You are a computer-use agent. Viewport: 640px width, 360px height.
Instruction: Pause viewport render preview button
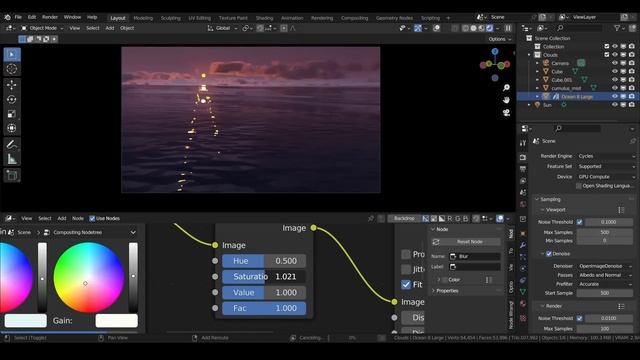coord(508,28)
